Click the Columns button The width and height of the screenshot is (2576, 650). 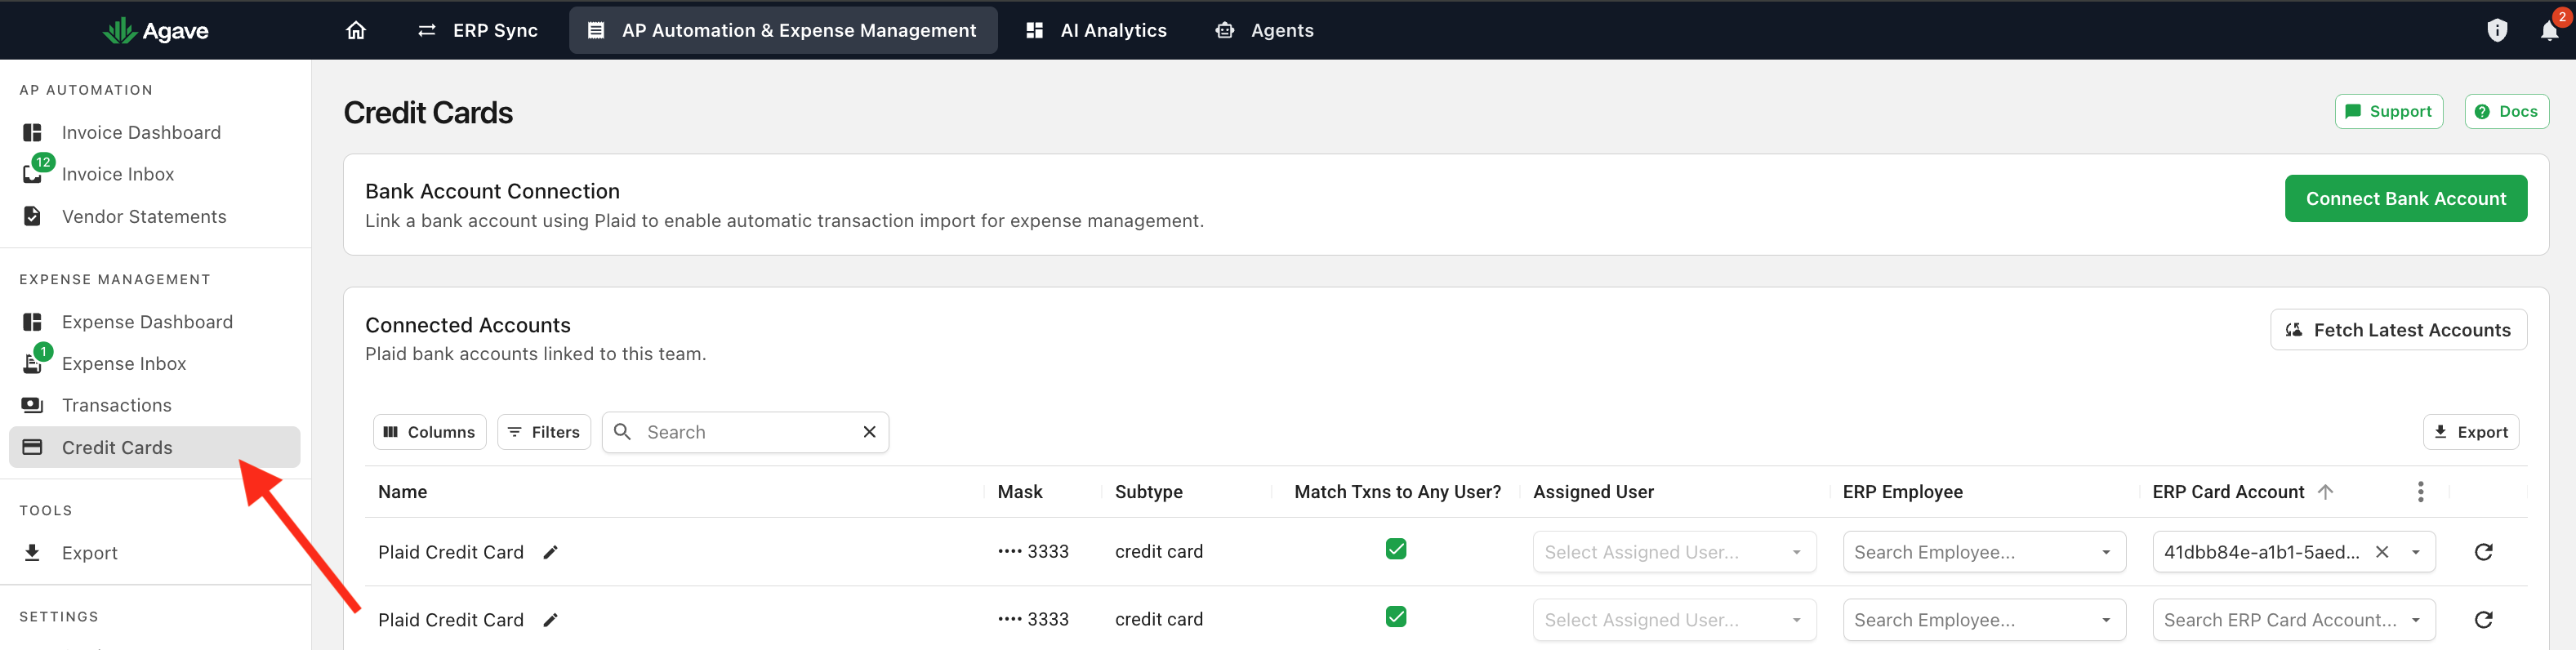[x=429, y=432]
